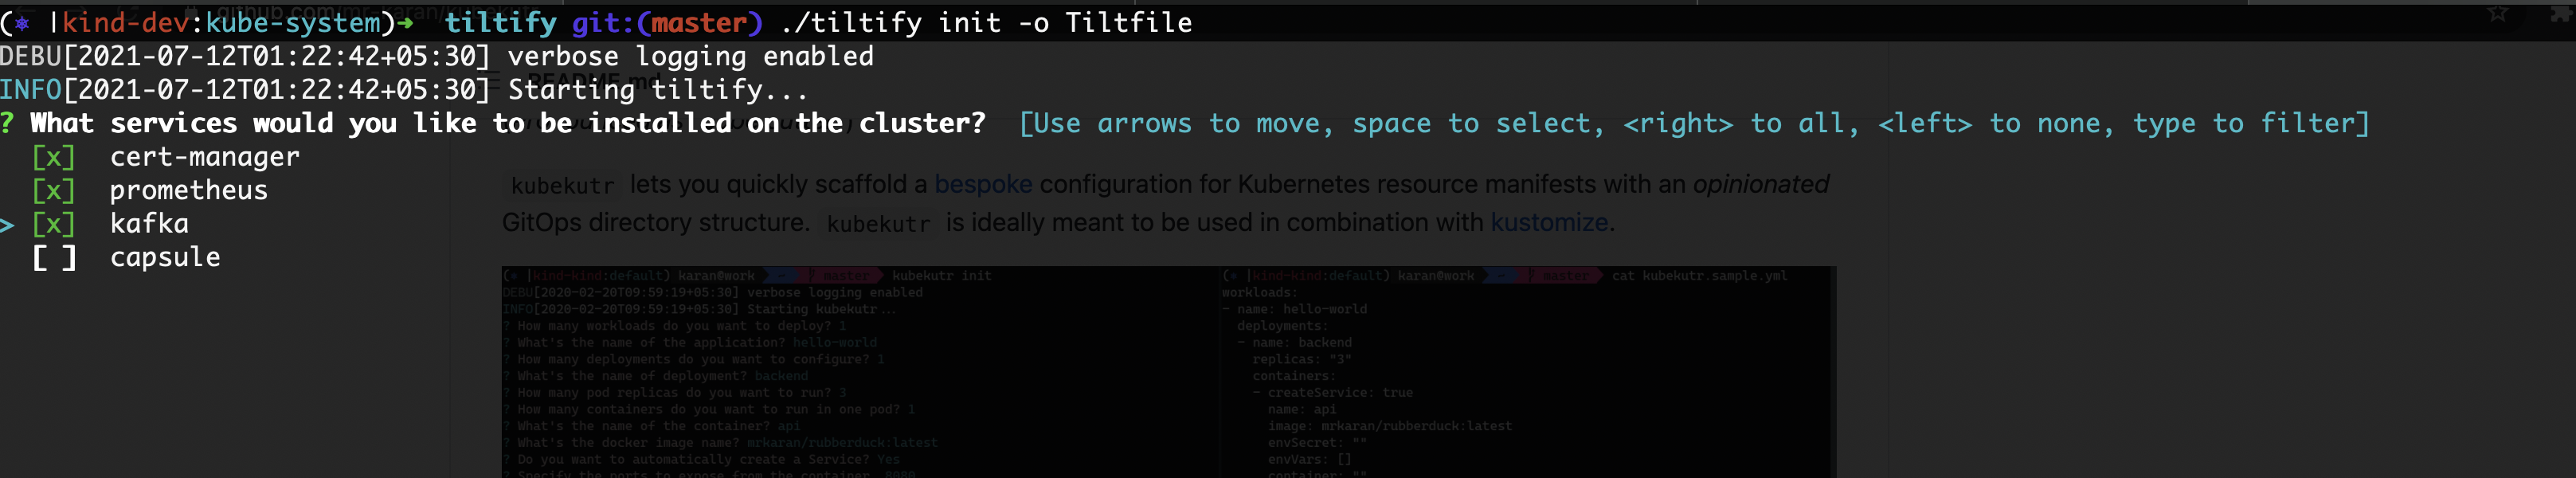Uncheck the kafka checkbox
The height and width of the screenshot is (478, 2576).
coord(54,224)
